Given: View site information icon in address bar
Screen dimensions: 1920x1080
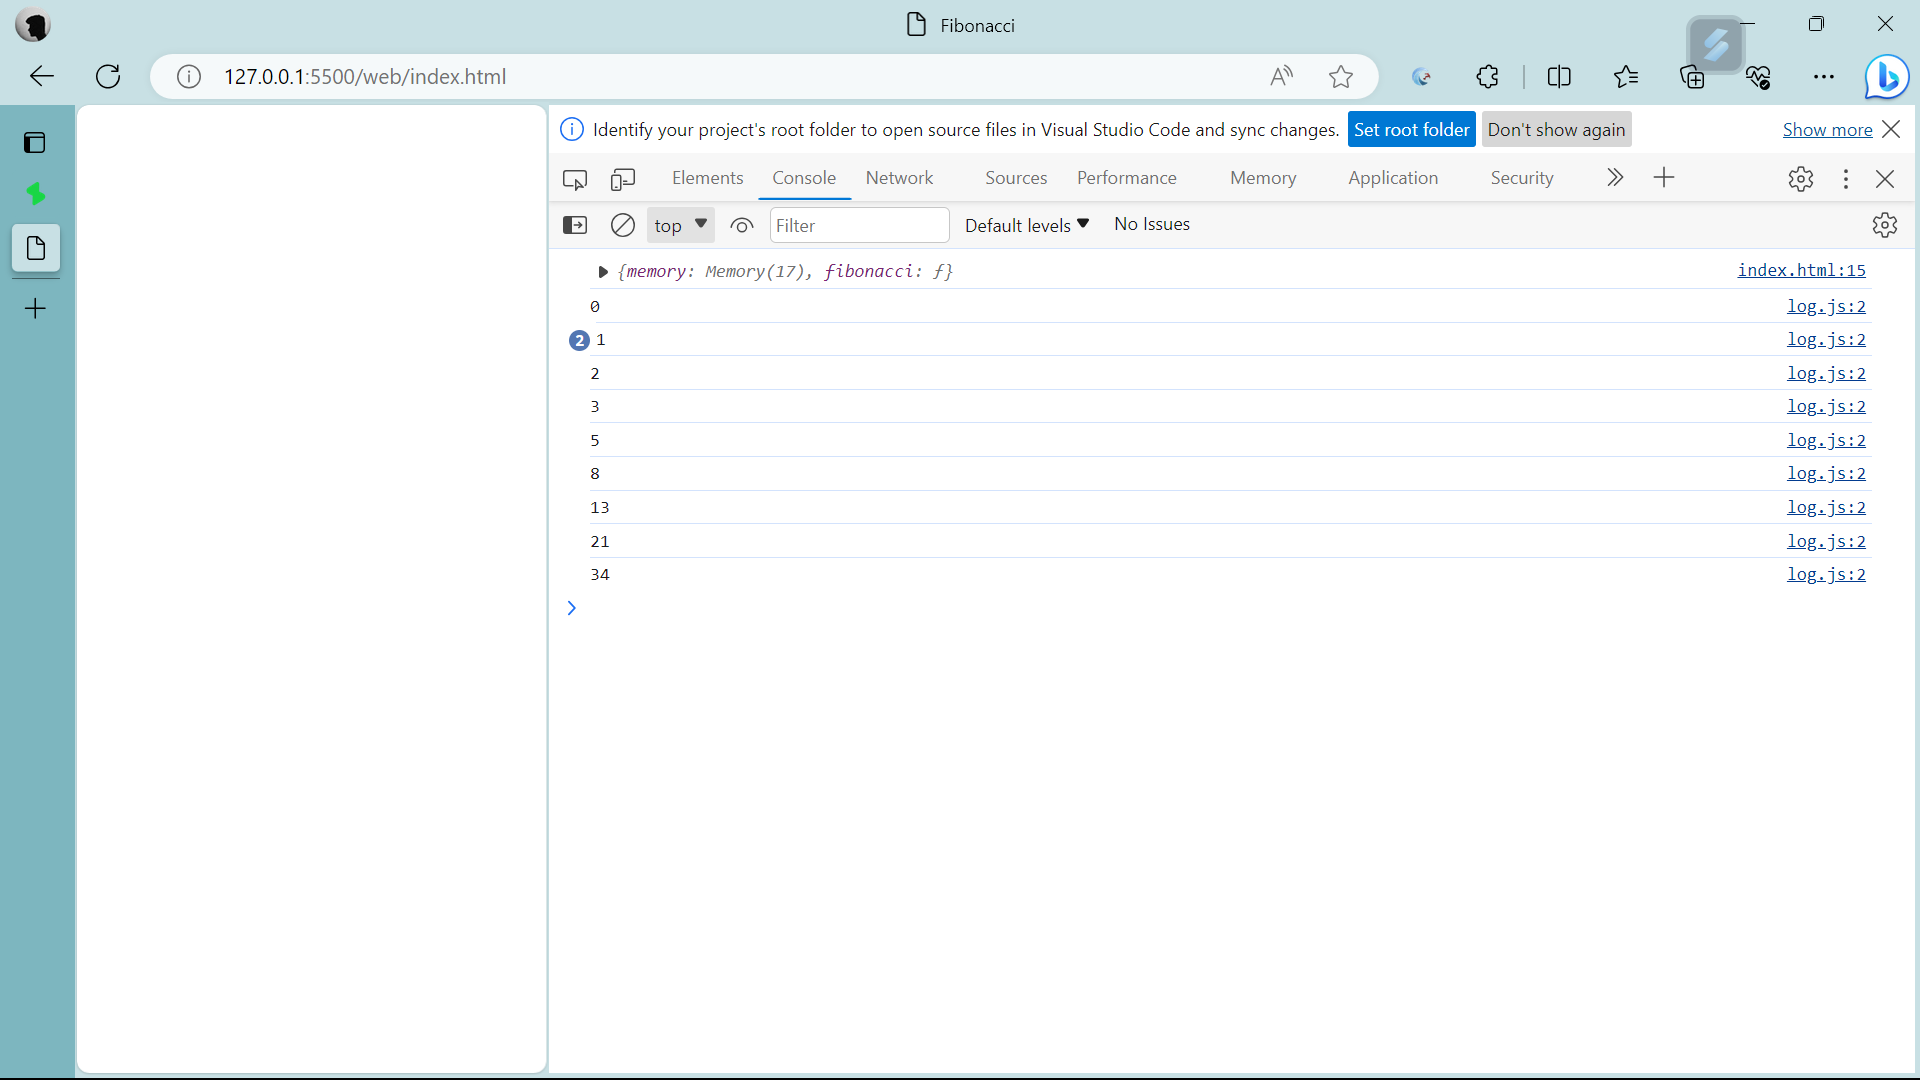Looking at the screenshot, I should click(189, 77).
